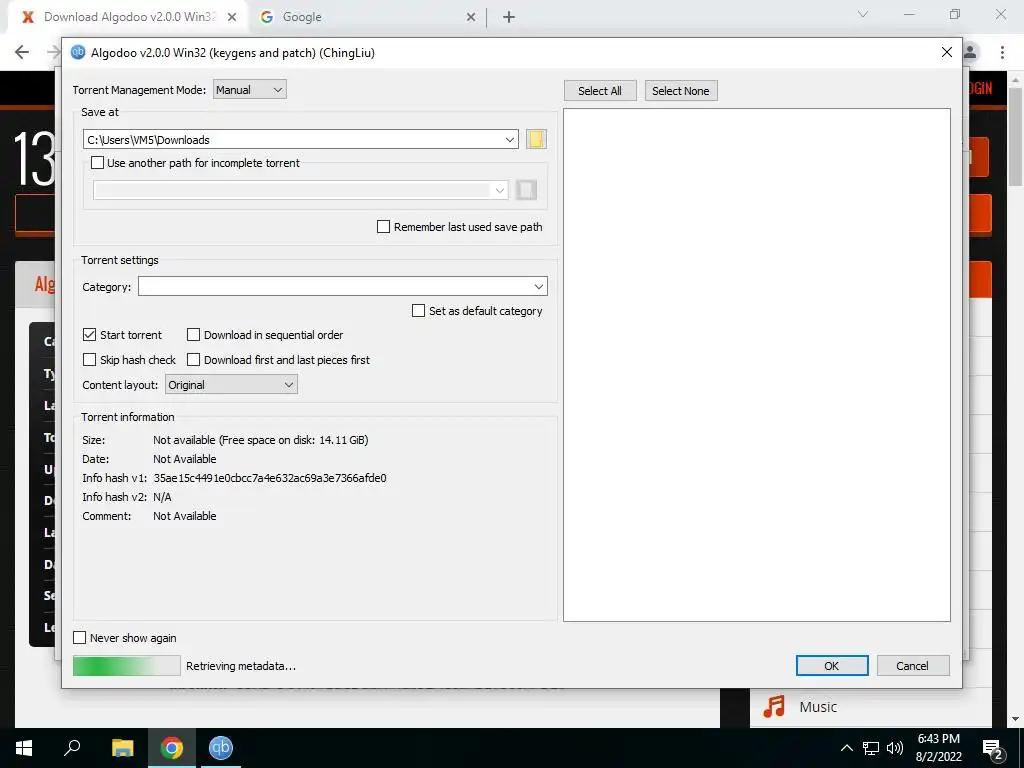Image resolution: width=1024 pixels, height=768 pixels.
Task: Click the Select None button
Action: (680, 91)
